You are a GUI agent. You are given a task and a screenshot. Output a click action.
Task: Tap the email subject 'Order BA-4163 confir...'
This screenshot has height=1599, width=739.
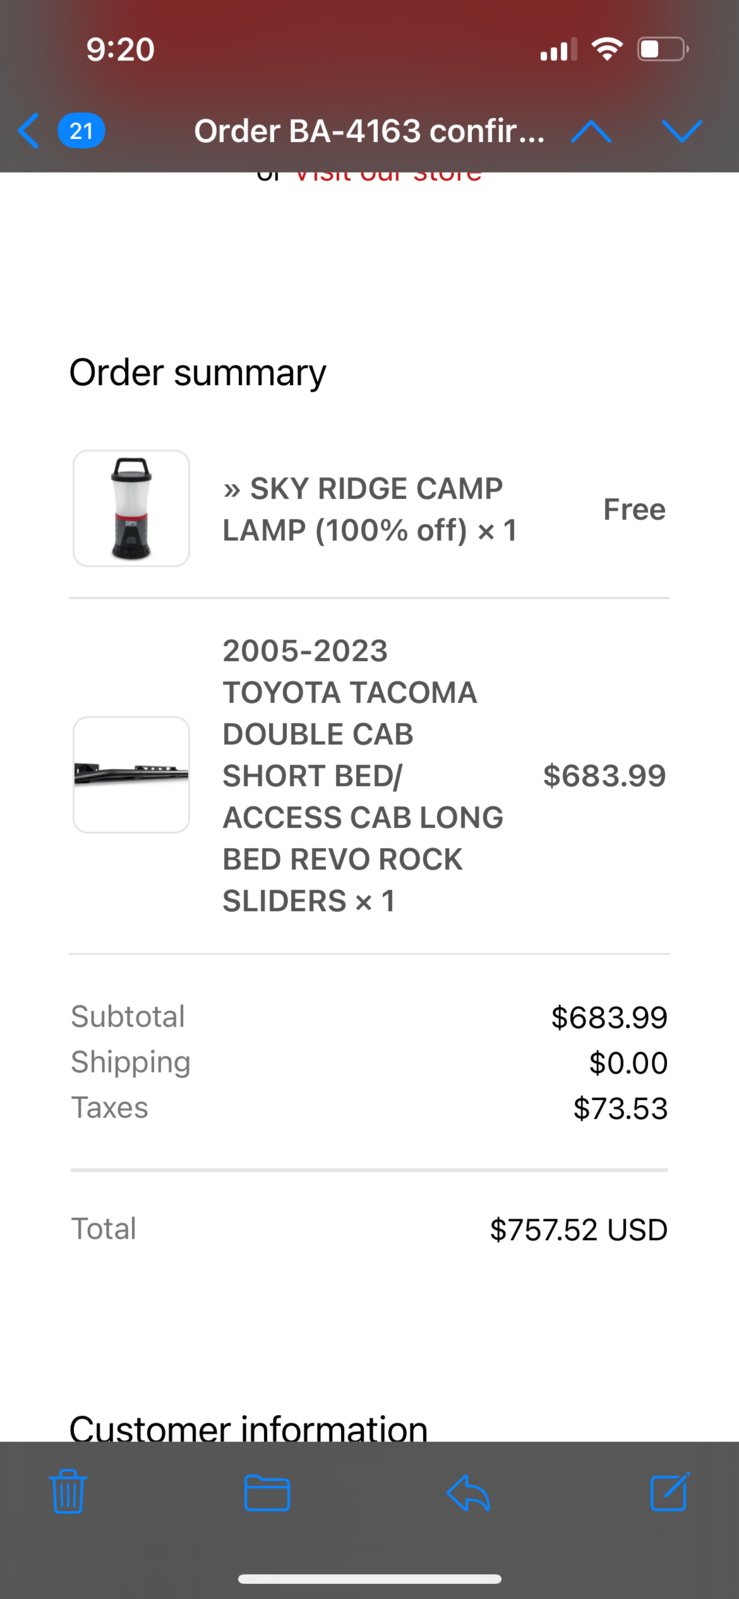[369, 131]
